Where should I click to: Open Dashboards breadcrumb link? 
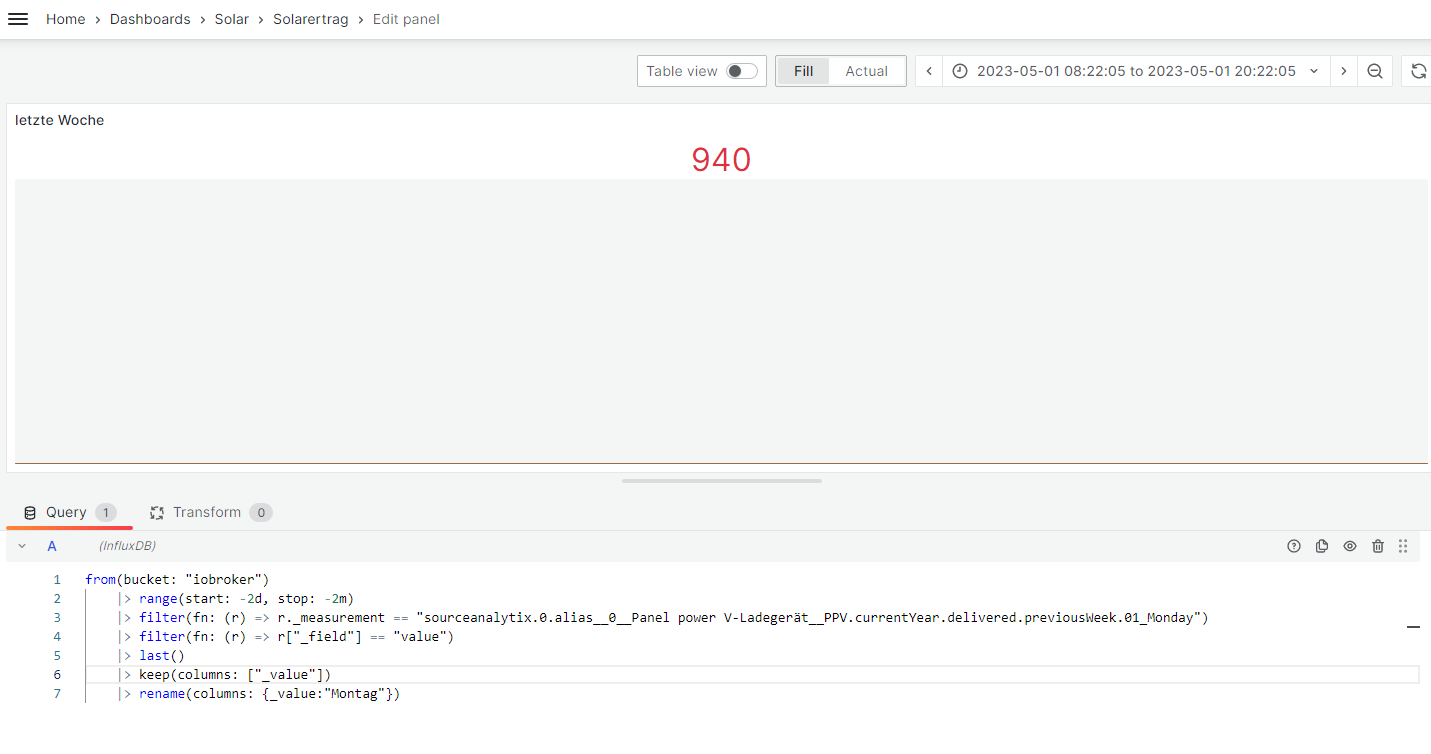pyautogui.click(x=150, y=19)
